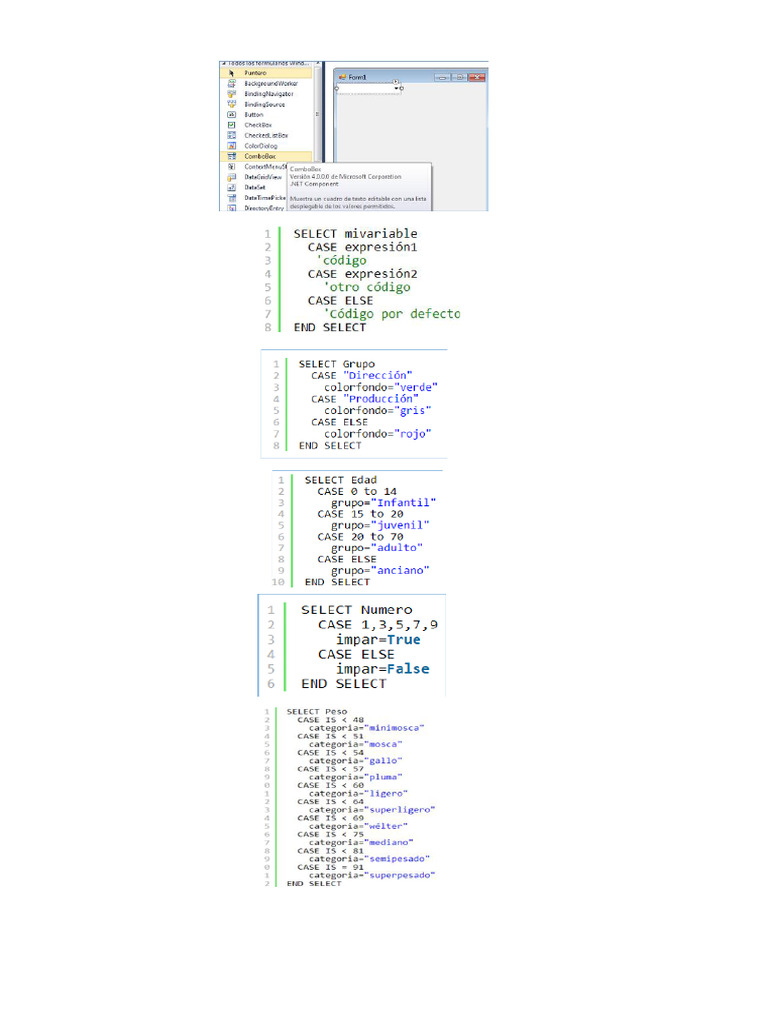Select the Puntero pointer tool icon
This screenshot has width=768, height=1024.
click(x=231, y=73)
